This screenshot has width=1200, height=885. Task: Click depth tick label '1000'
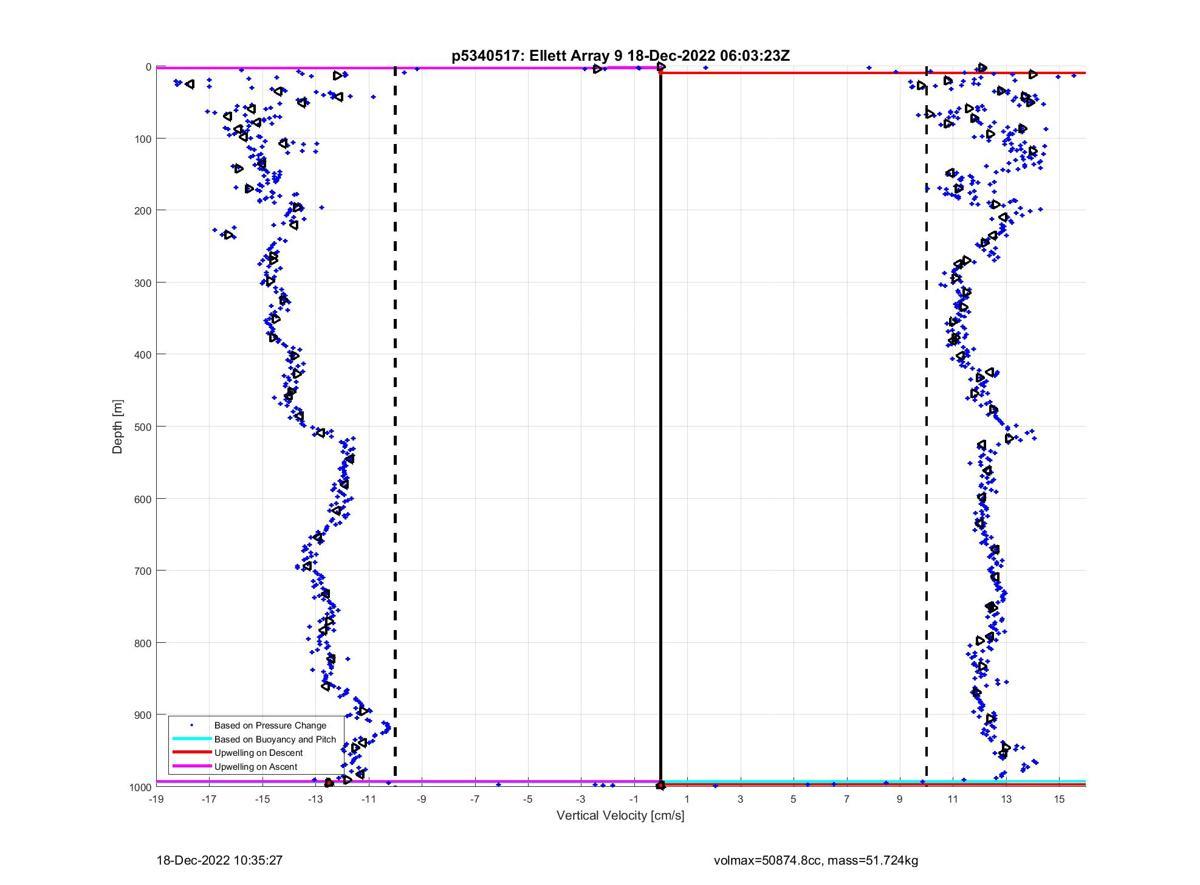[139, 787]
